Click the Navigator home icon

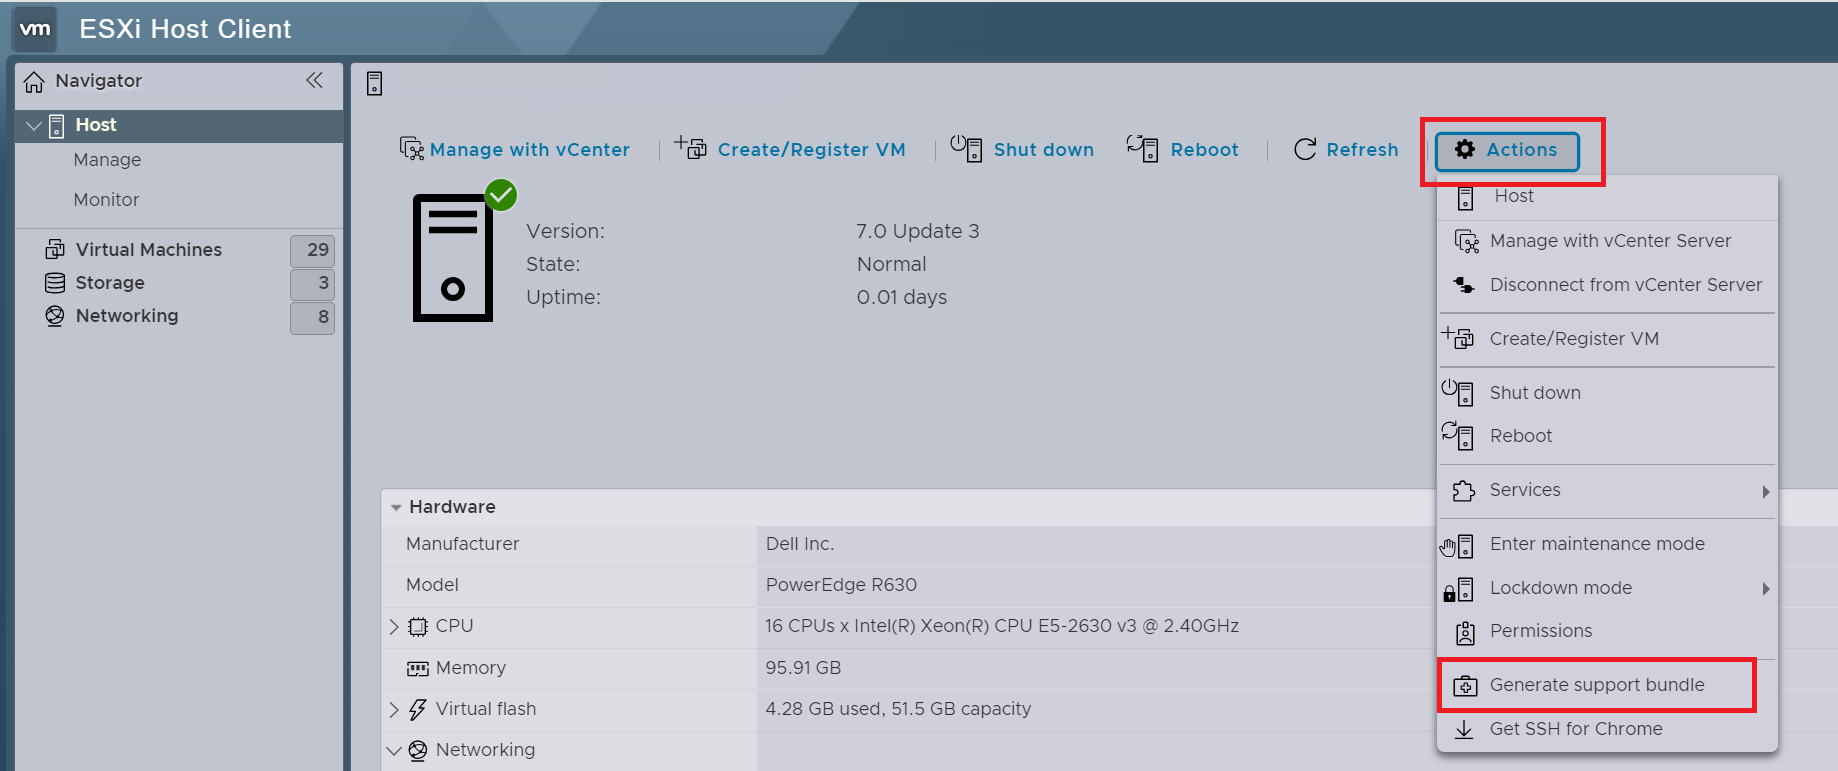click(34, 82)
